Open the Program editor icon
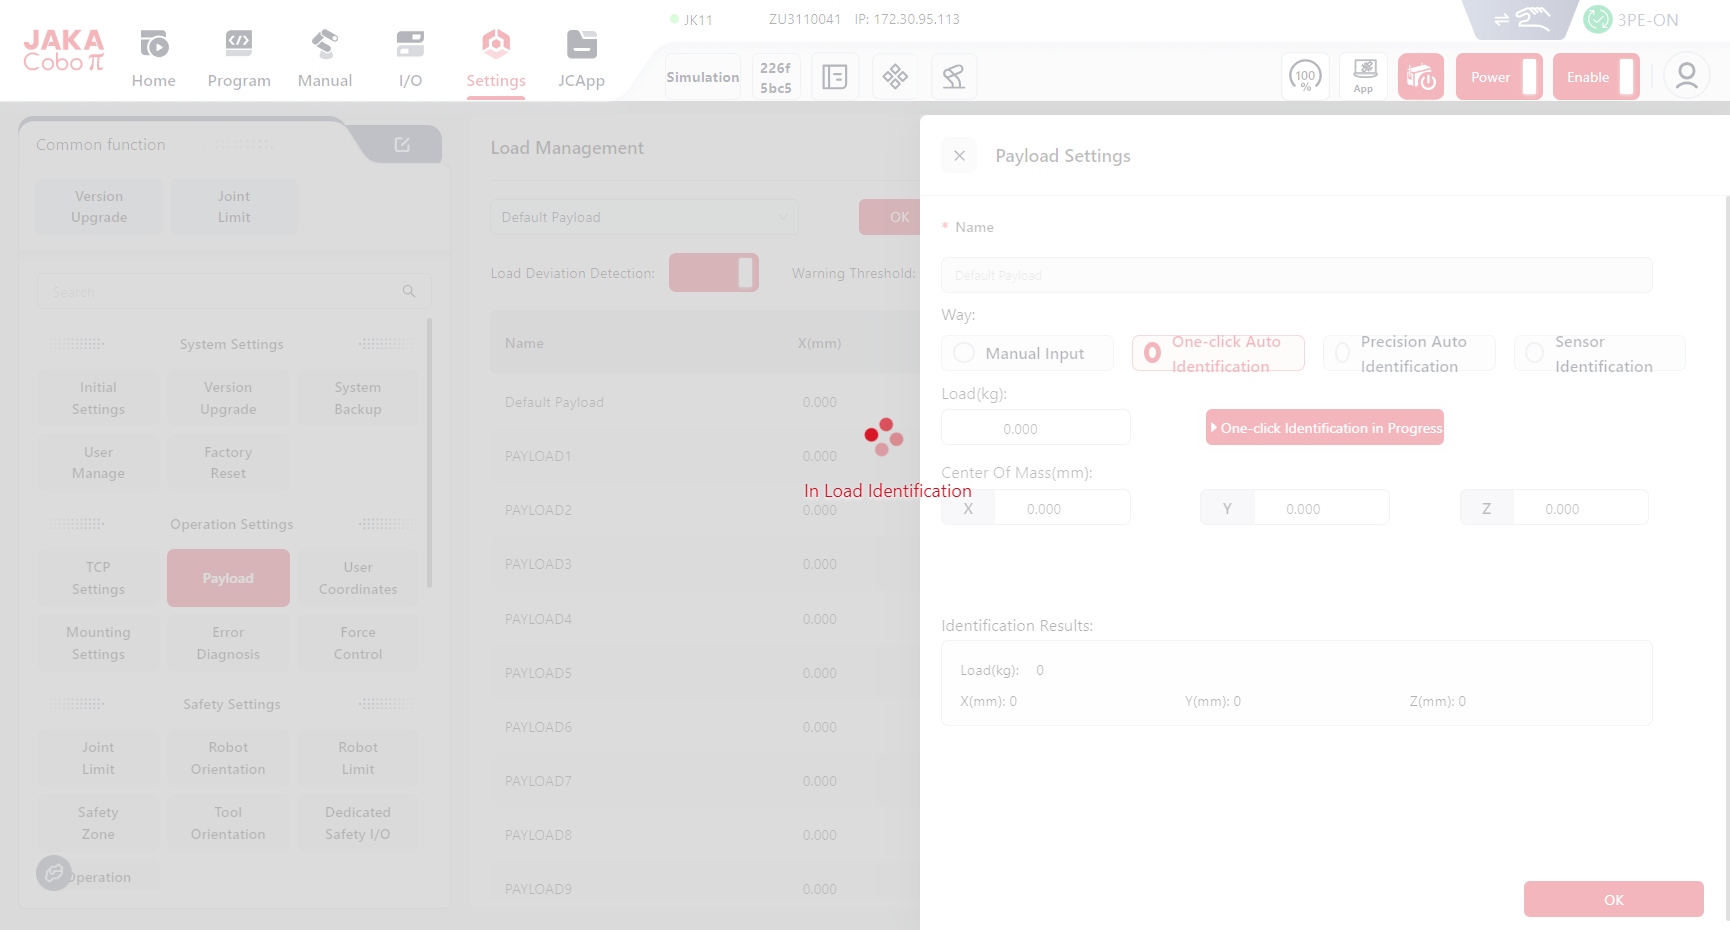This screenshot has width=1730, height=930. (x=239, y=45)
